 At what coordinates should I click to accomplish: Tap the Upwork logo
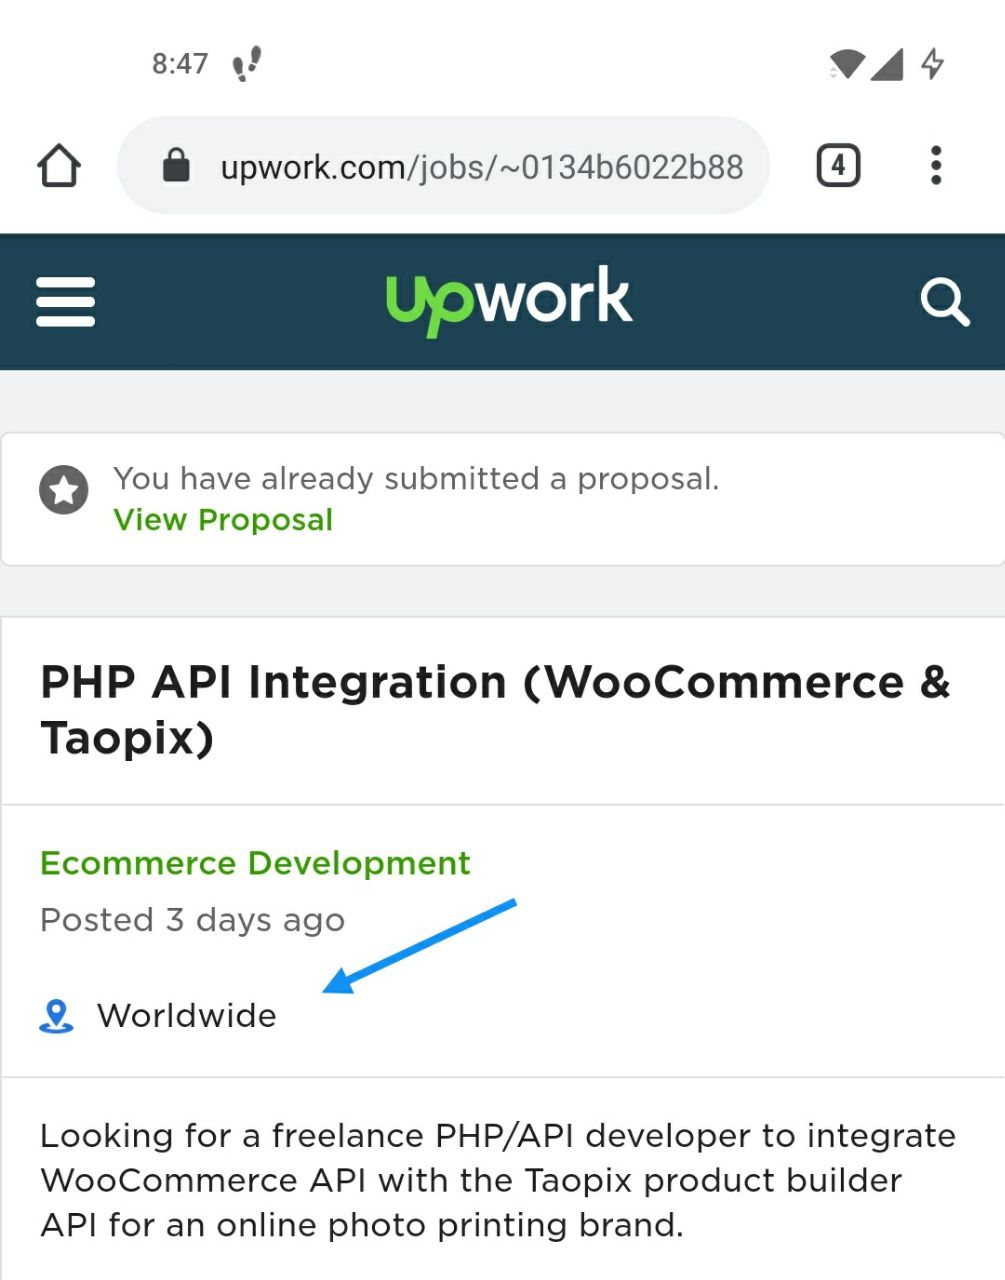(509, 300)
